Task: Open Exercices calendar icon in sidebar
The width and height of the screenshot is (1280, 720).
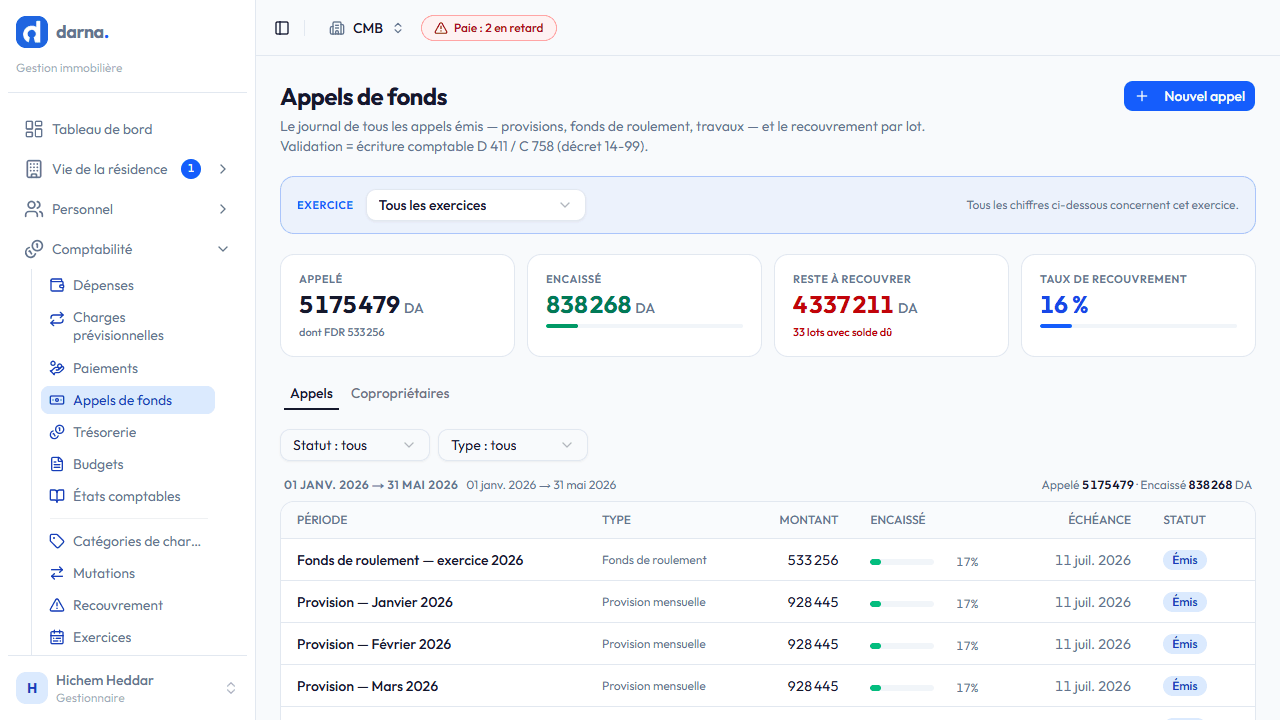Action: pyautogui.click(x=57, y=637)
